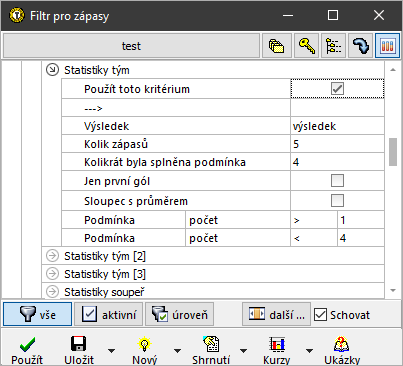Viewport: 403px width, 366px height.
Task: Open dropdown arrow next to Nový
Action: pos(178,351)
